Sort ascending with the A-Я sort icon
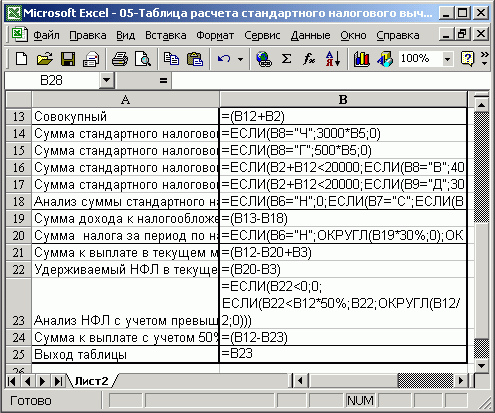 point(333,59)
